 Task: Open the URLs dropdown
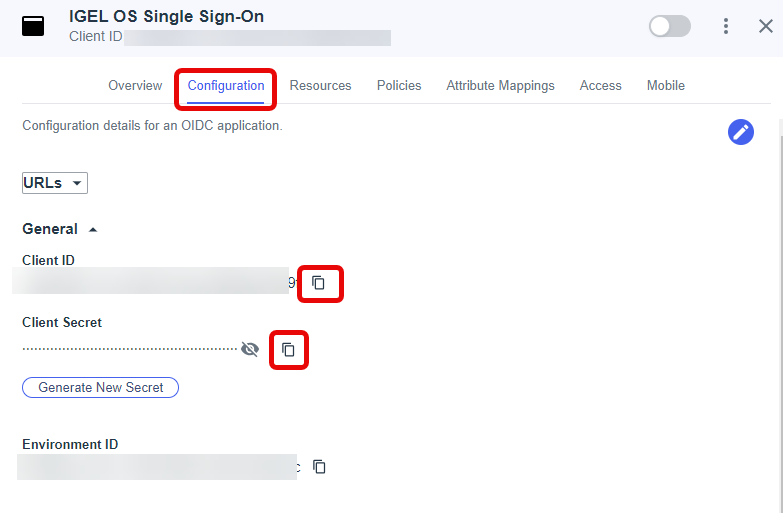pos(55,183)
